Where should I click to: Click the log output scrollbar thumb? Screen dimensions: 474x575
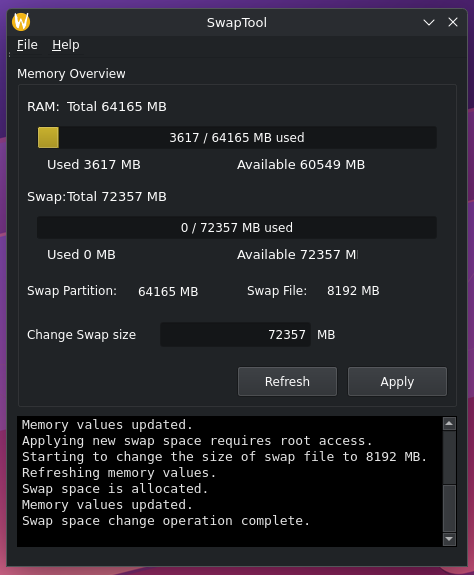tap(449, 508)
